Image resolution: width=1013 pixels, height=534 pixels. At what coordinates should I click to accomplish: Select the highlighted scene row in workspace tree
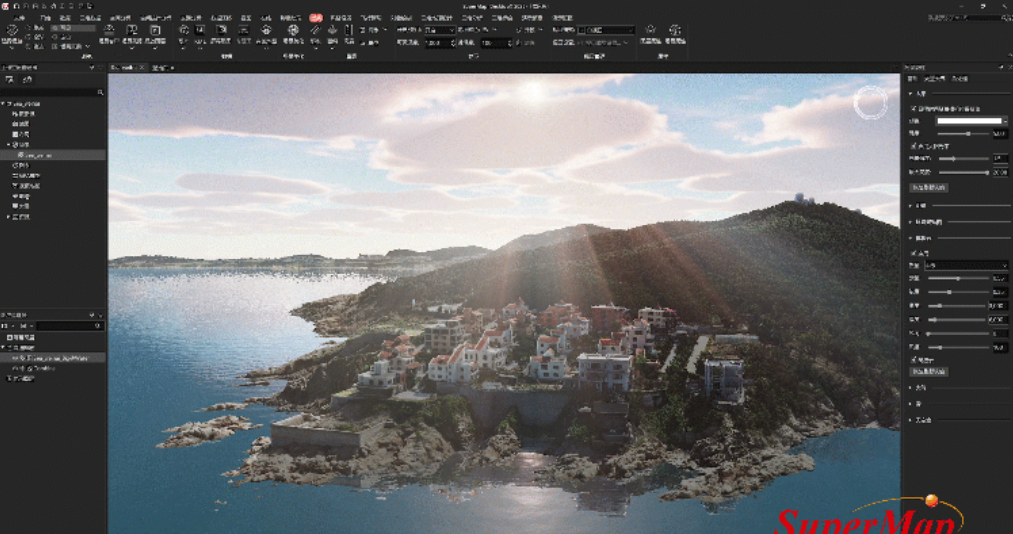(x=53, y=155)
